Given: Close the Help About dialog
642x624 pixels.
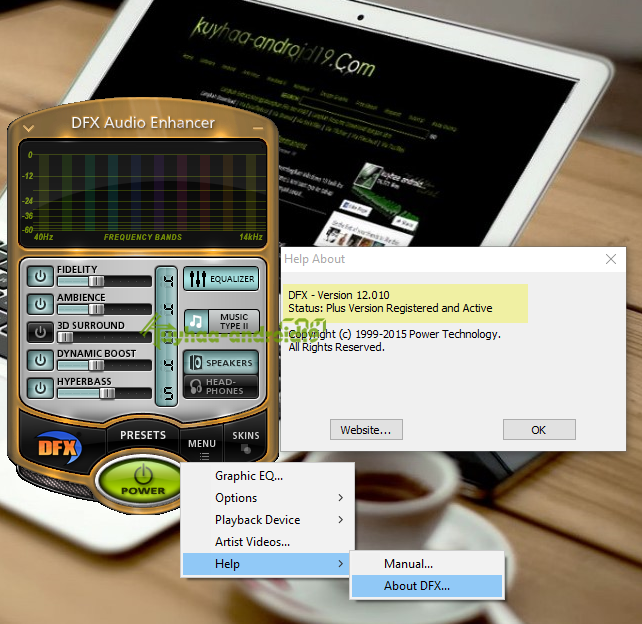Looking at the screenshot, I should pyautogui.click(x=611, y=259).
